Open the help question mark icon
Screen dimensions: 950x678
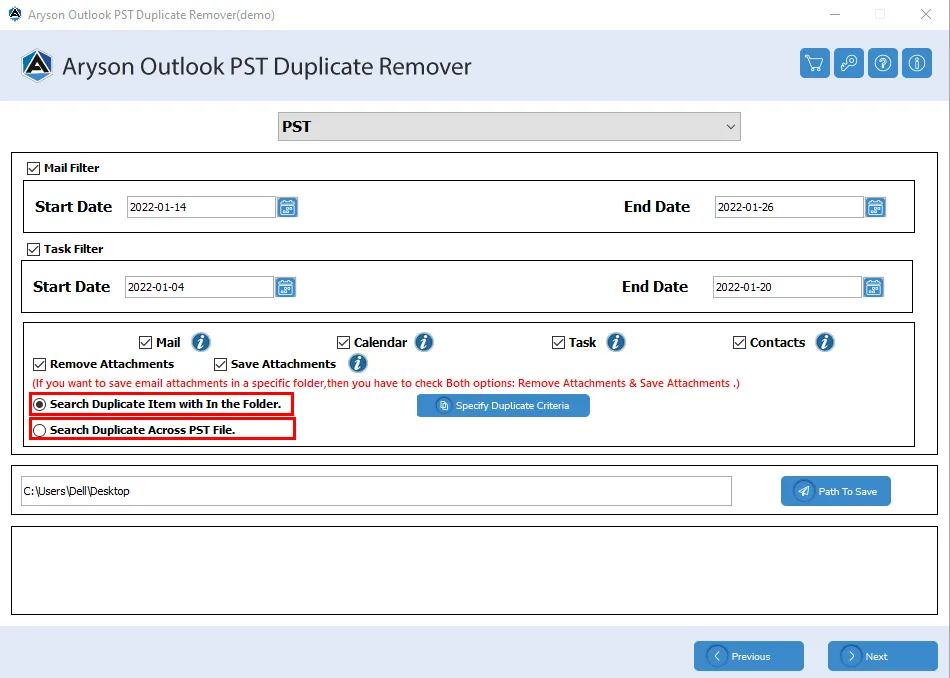[x=883, y=63]
